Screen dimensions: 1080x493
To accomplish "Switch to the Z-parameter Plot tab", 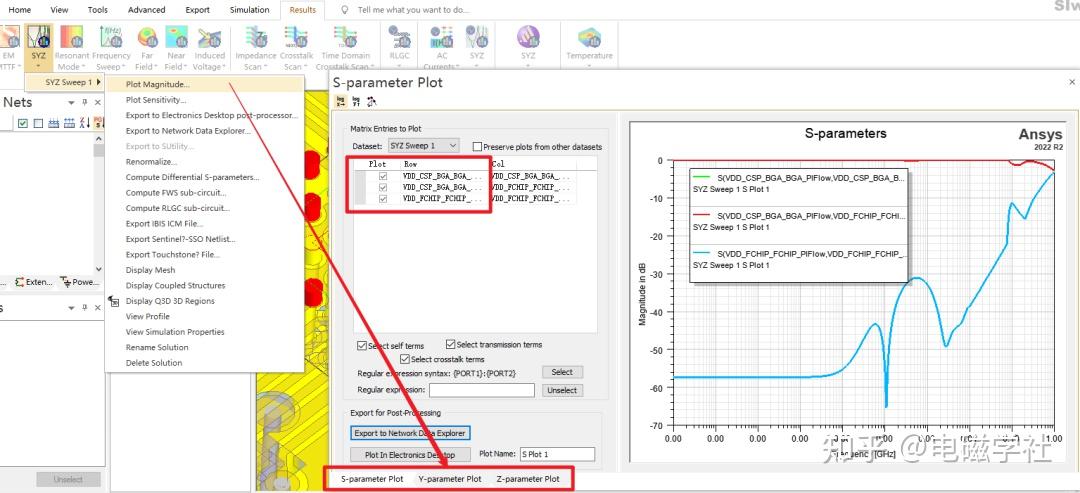I will tap(528, 479).
